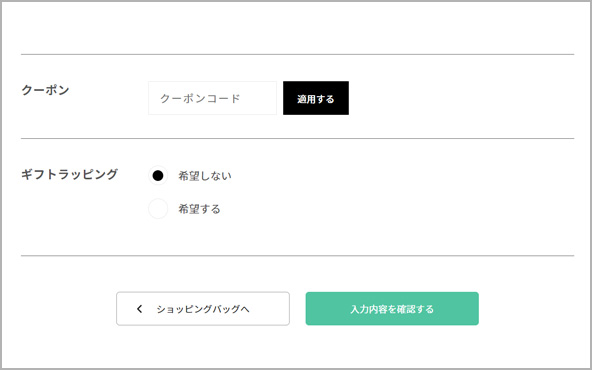Click the クーポンコード placeholder text
The image size is (592, 370).
200,99
